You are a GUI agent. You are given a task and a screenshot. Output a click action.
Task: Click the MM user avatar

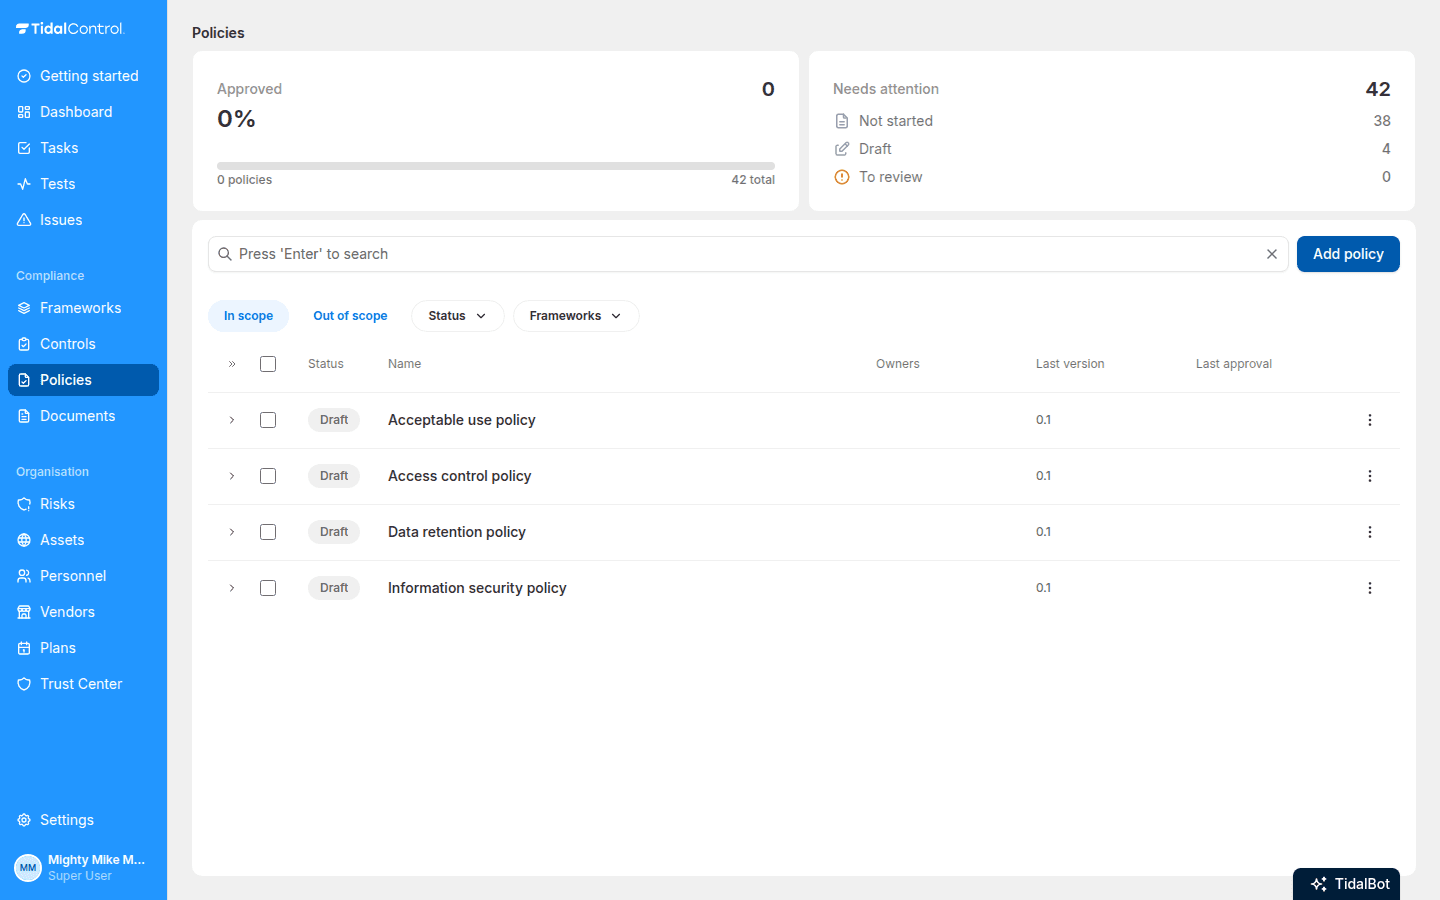coord(28,868)
